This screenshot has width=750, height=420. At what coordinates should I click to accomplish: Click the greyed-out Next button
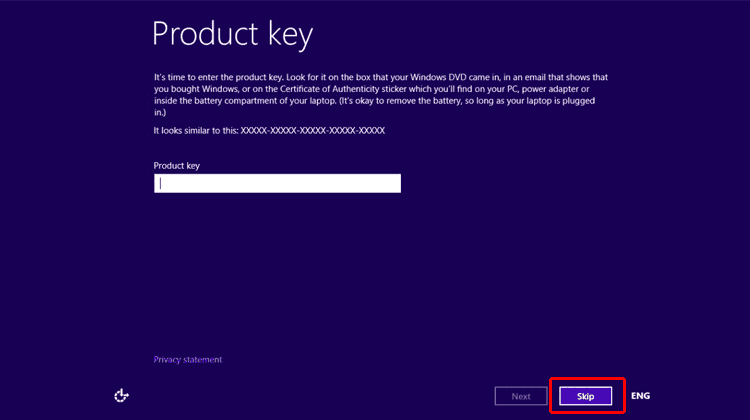pyautogui.click(x=521, y=396)
